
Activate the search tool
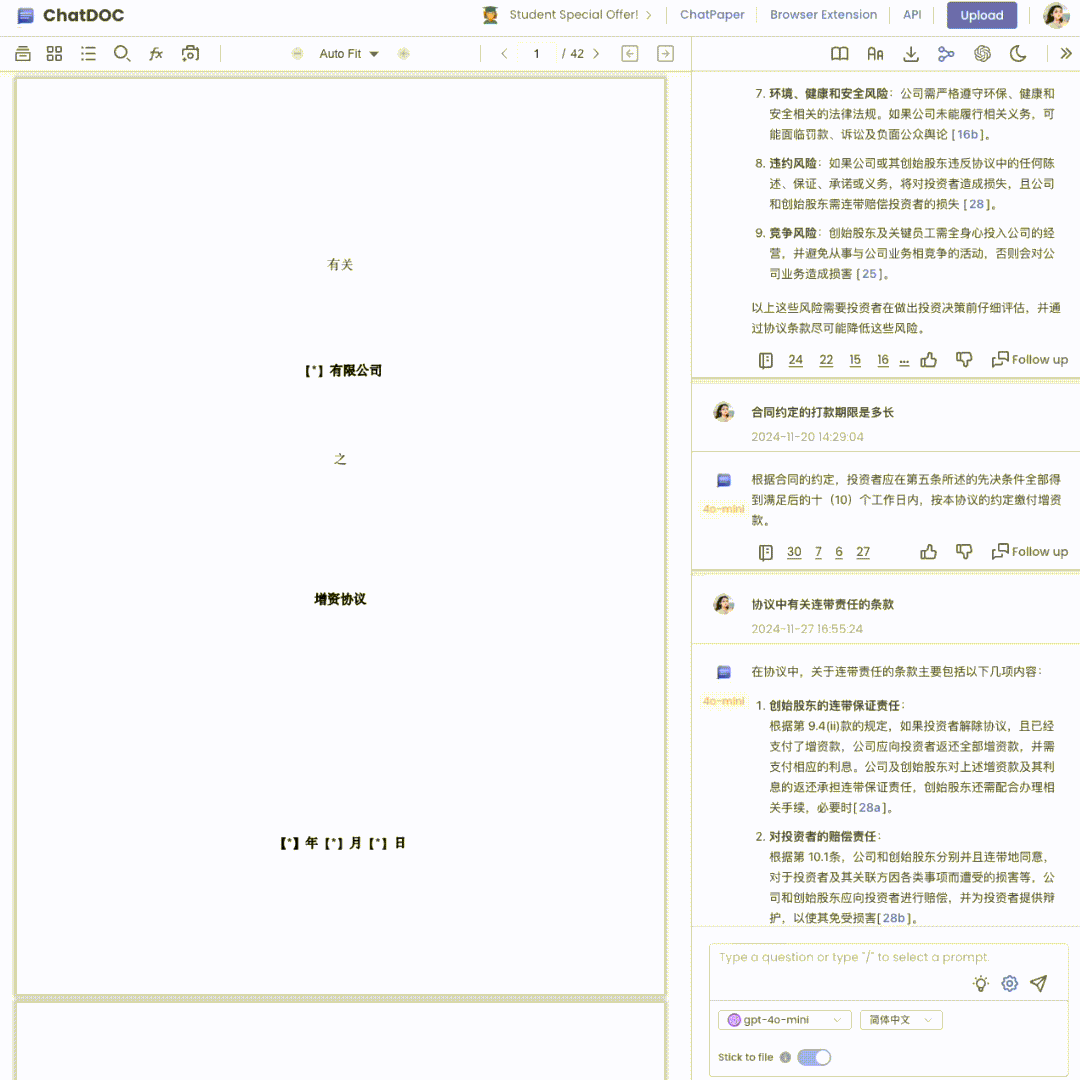(122, 53)
